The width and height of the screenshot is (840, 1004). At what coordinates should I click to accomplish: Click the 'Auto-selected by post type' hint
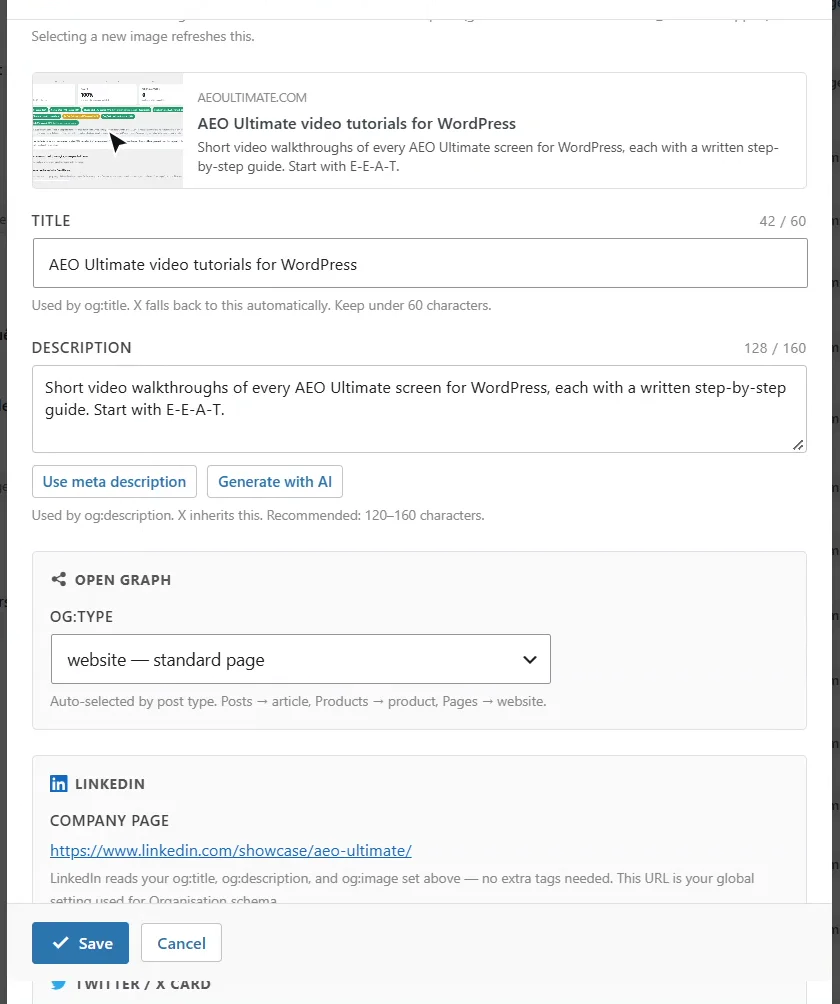tap(298, 701)
